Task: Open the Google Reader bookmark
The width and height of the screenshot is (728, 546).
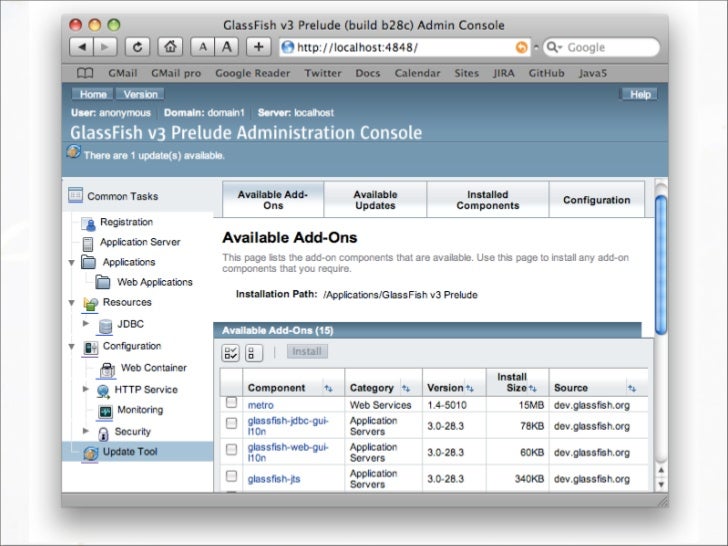Action: (252, 73)
